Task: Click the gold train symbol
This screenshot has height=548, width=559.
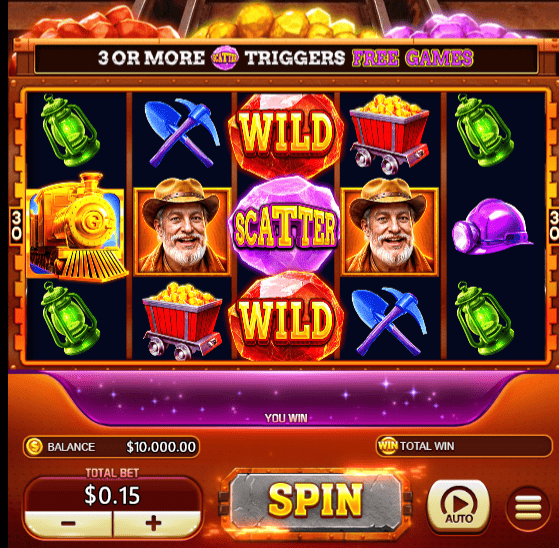Action: tap(76, 227)
